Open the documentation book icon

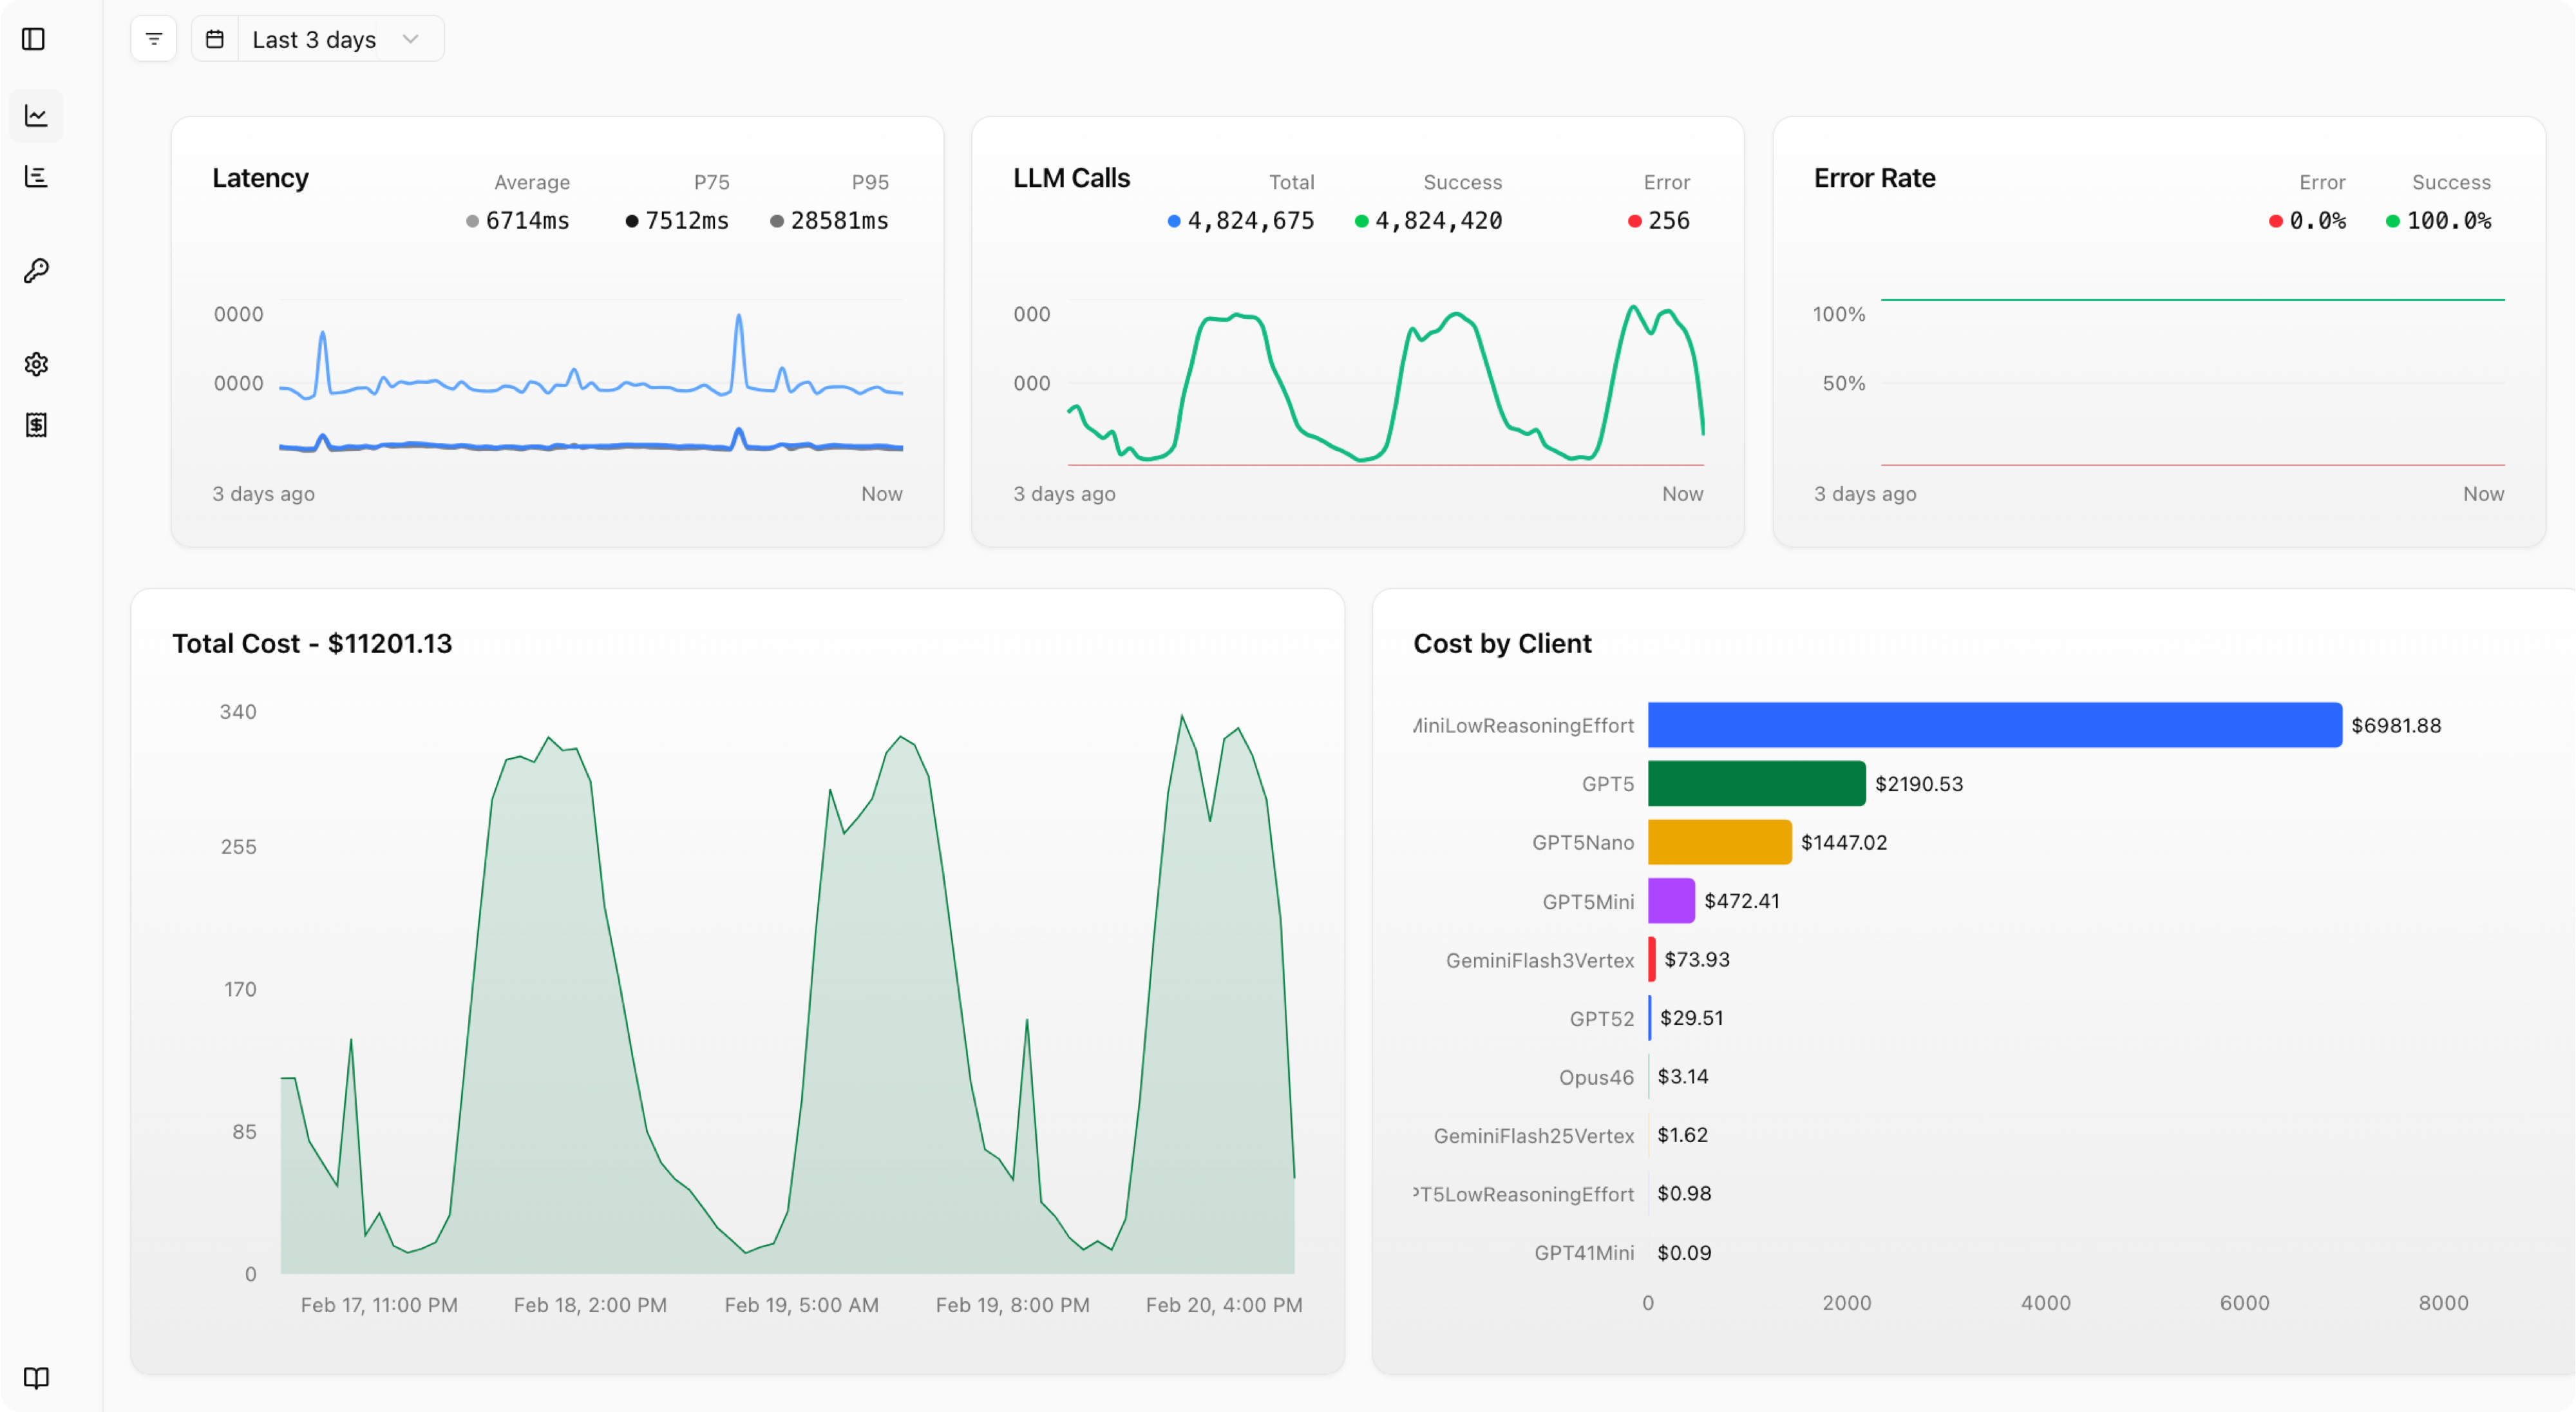coord(36,1378)
